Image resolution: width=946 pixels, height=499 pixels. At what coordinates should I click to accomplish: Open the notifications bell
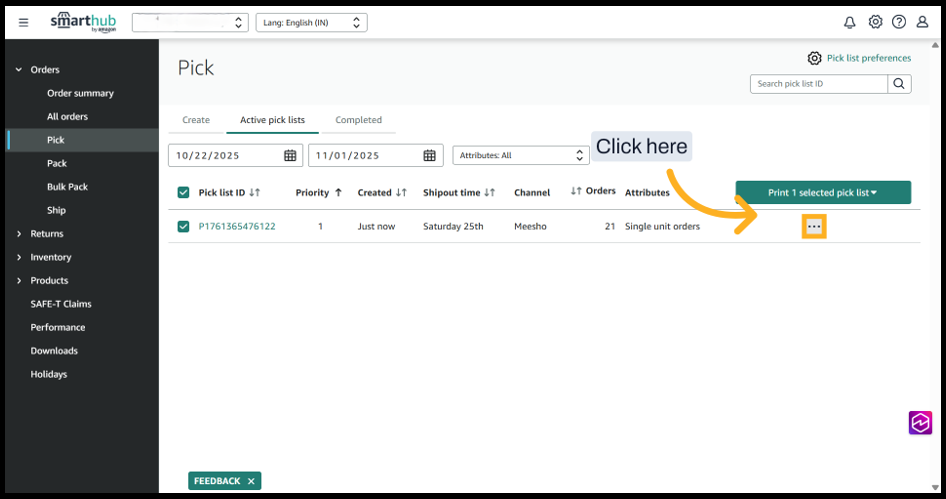[x=850, y=22]
